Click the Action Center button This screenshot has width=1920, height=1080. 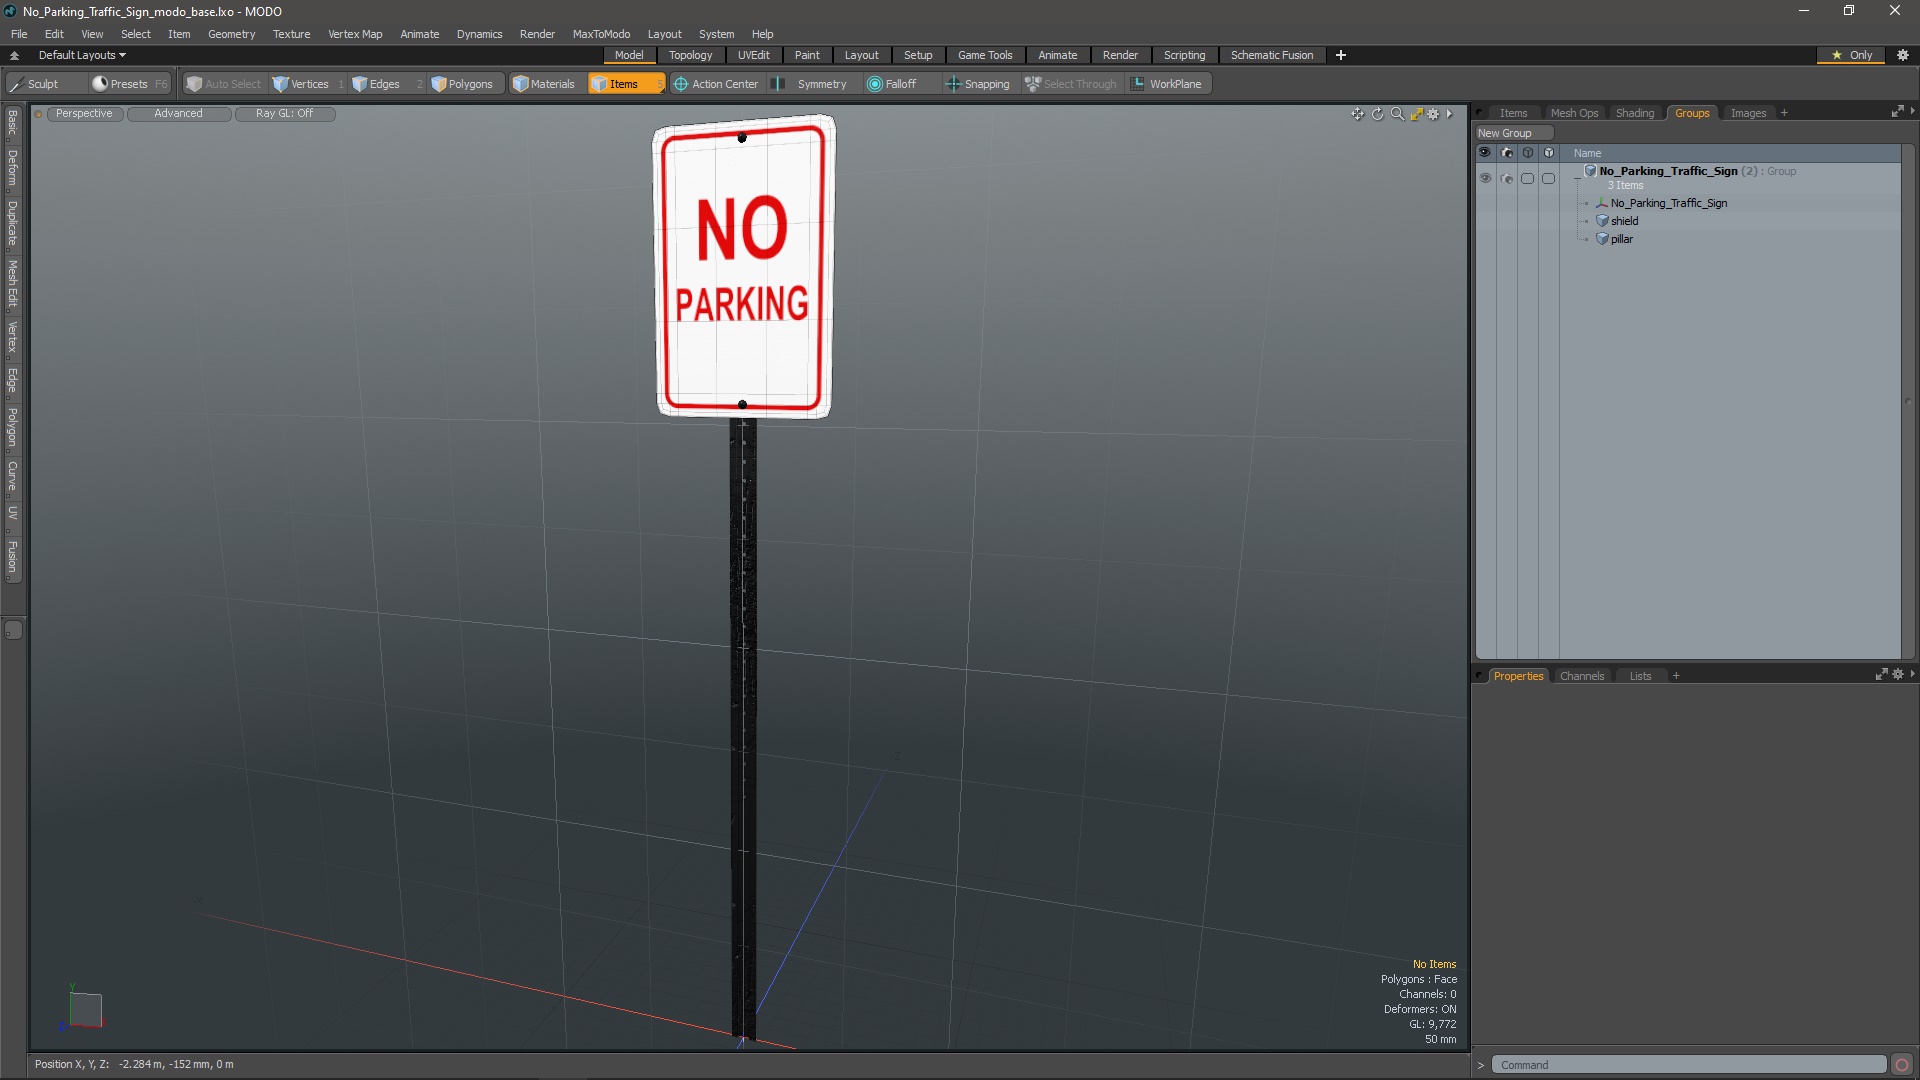tap(716, 84)
